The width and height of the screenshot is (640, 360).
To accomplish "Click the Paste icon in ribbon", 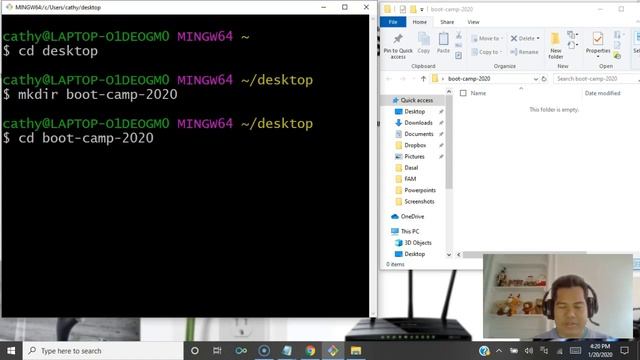I will click(x=443, y=39).
